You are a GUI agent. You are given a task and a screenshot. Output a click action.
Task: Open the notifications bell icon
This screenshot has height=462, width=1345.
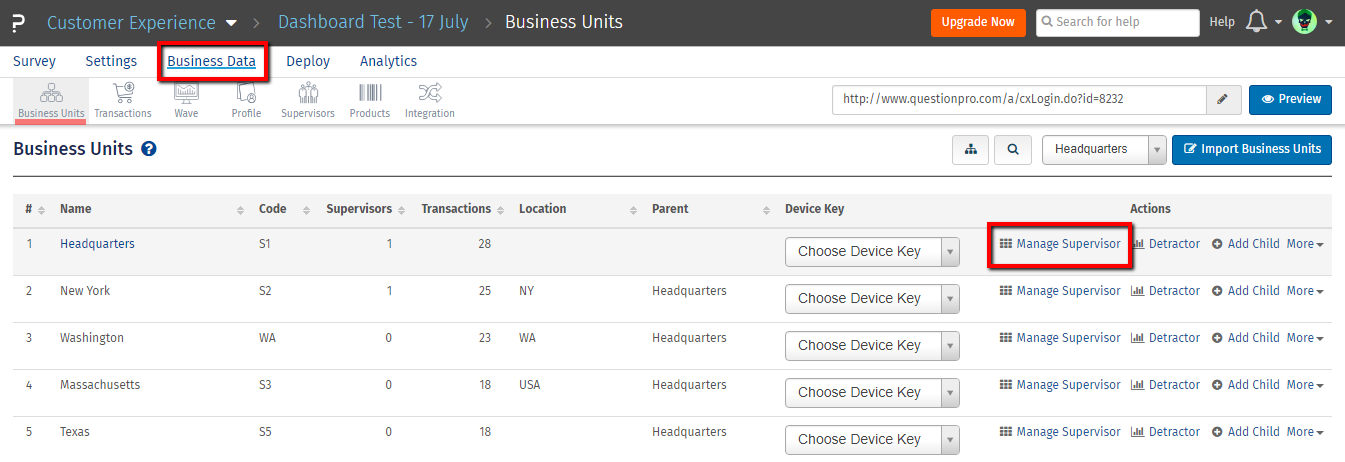tap(1257, 22)
